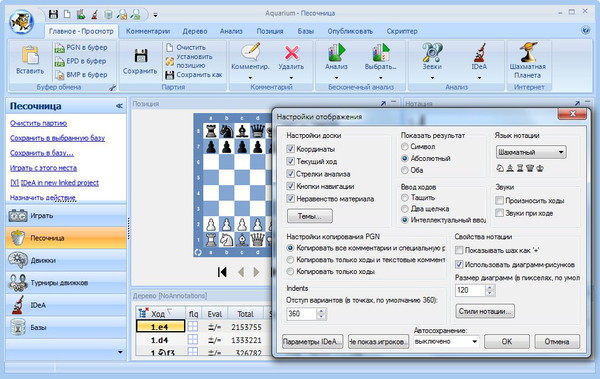Toggle the Координаты checkbox
Screen dimensions: 600x379
point(290,149)
